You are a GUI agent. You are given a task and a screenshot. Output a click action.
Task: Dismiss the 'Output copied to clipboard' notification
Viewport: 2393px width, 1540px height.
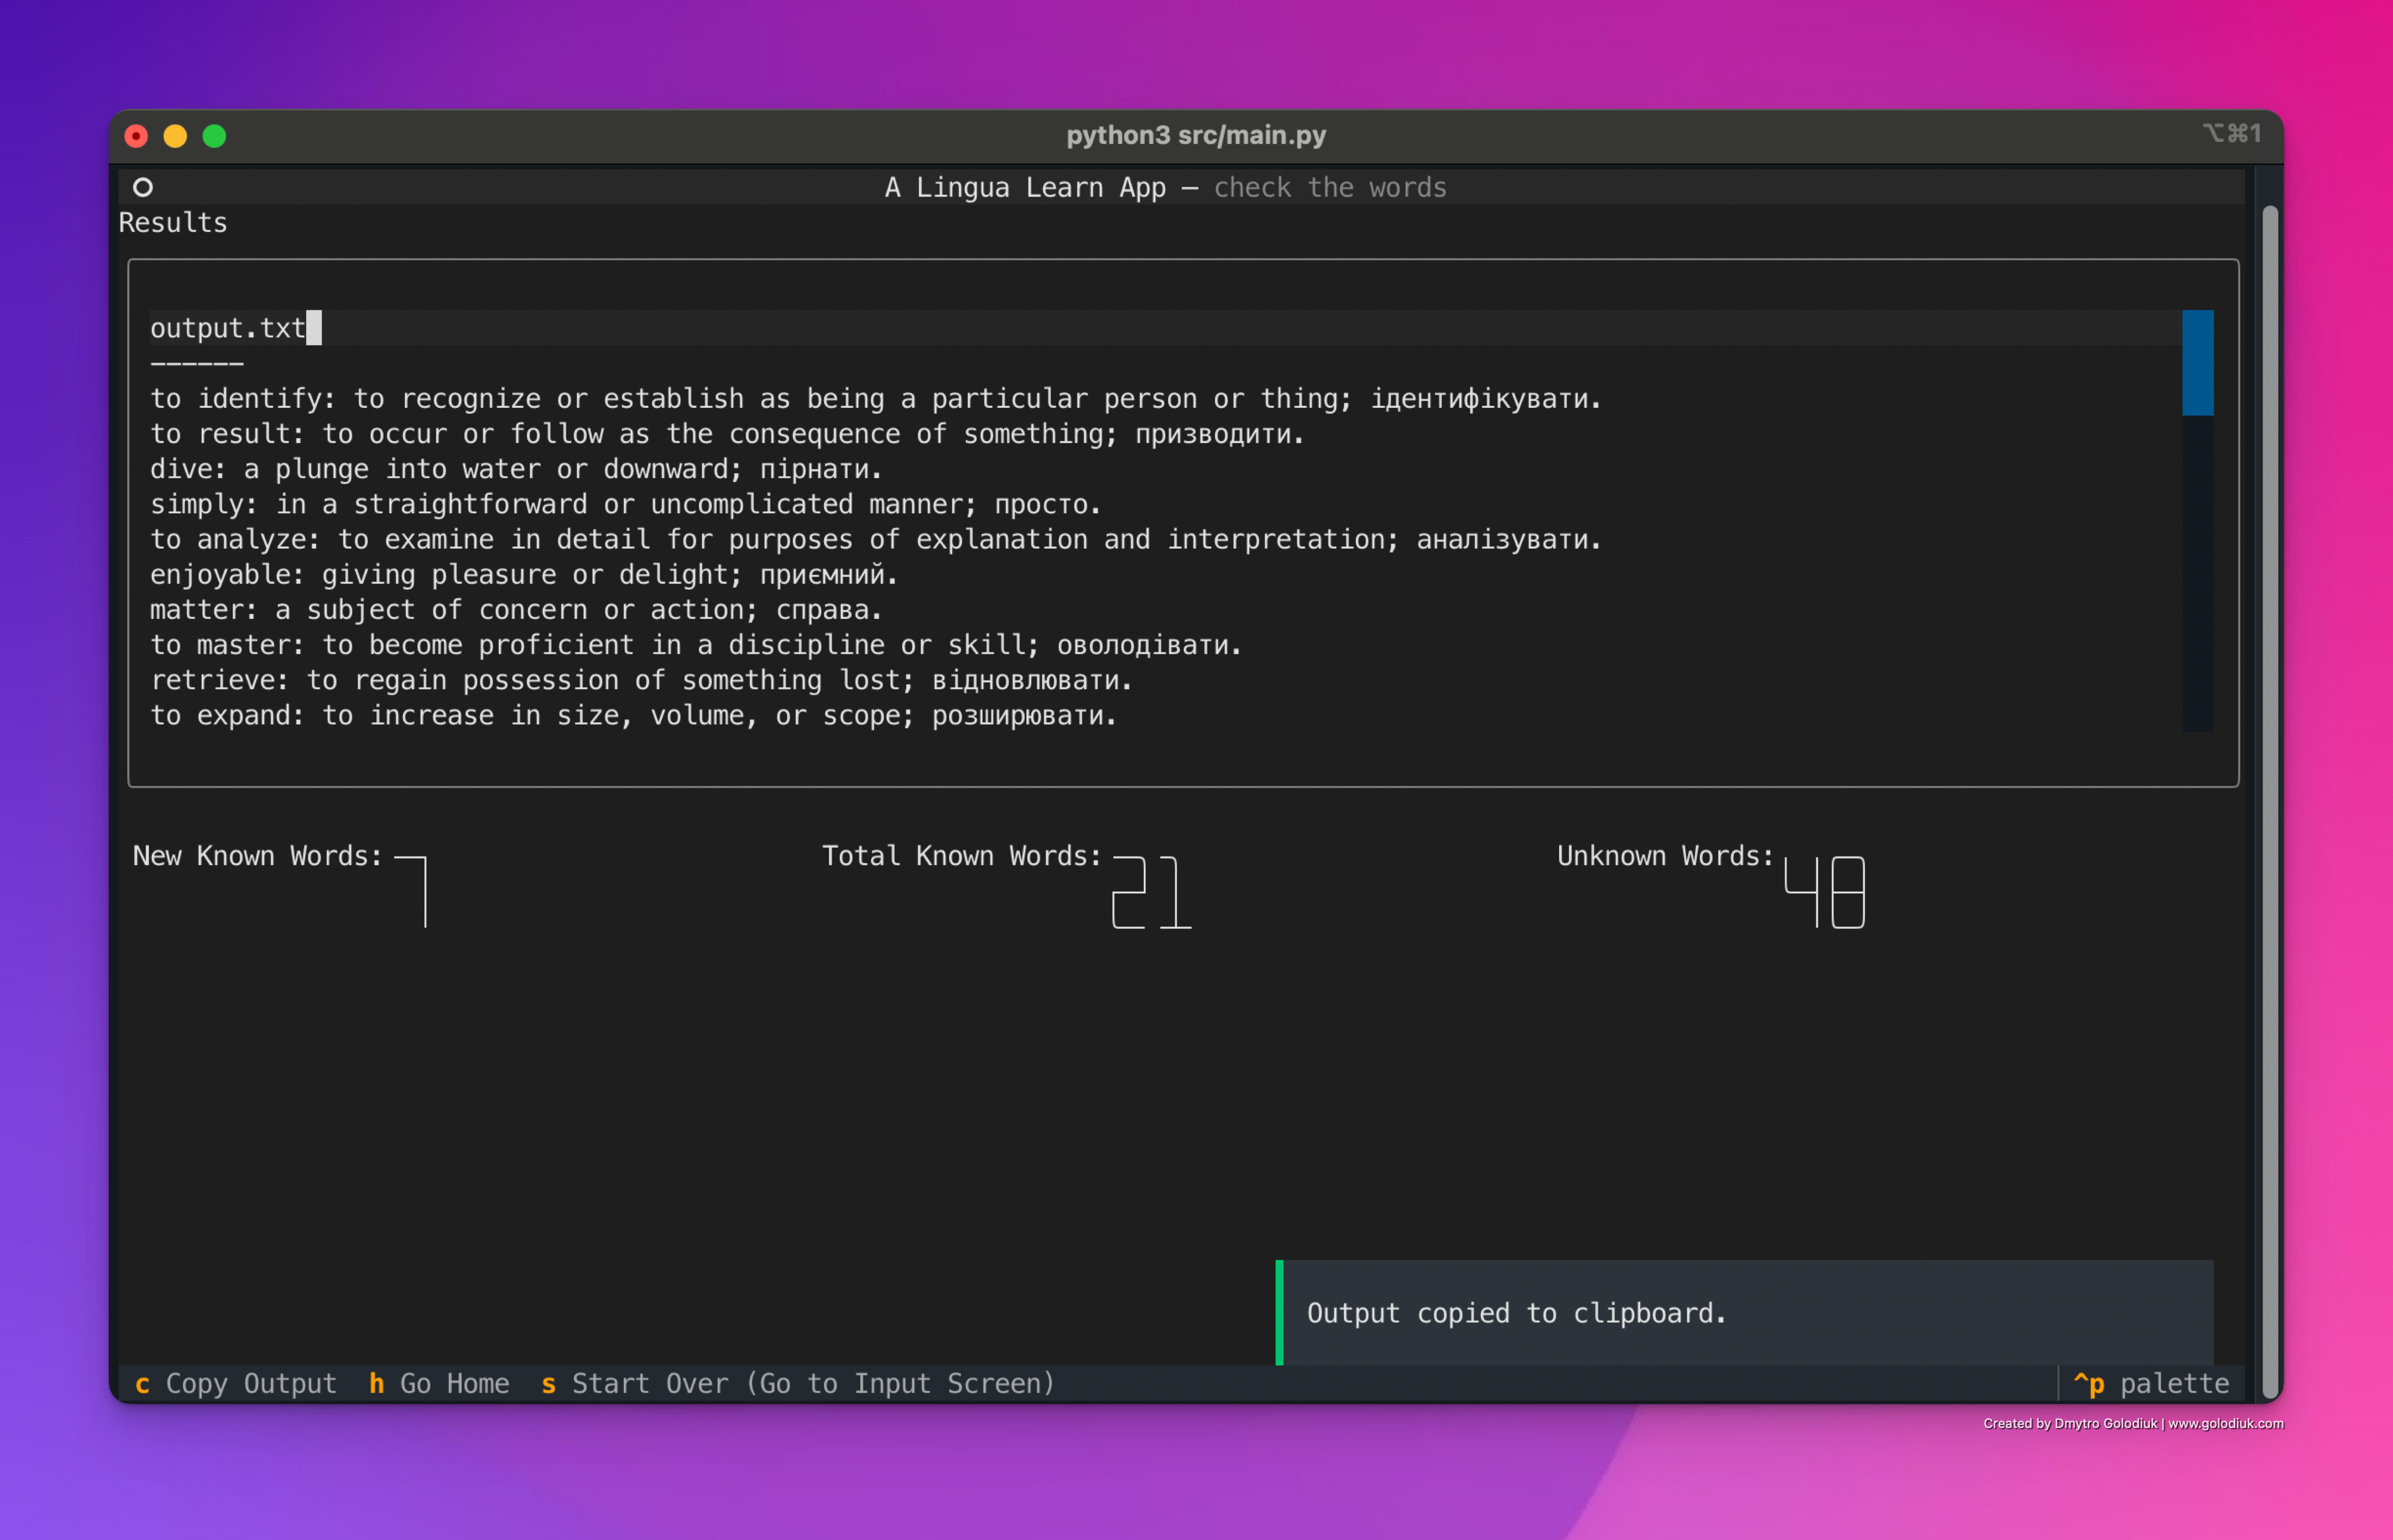1745,1312
